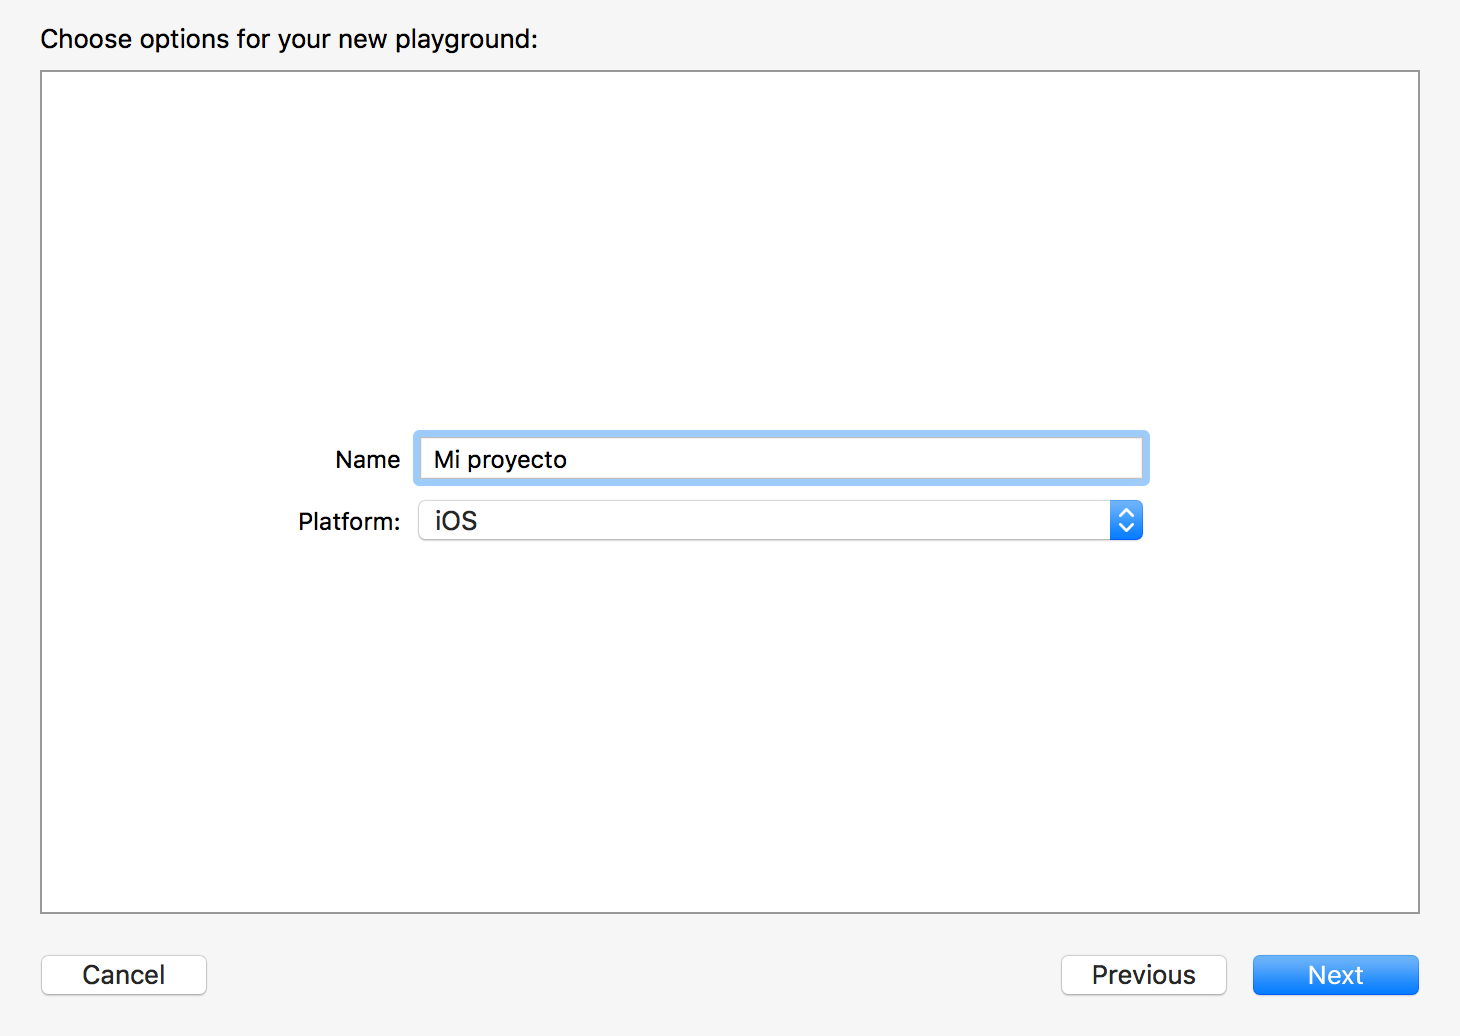Screen dimensions: 1460x1036
Task: Click the blue up-down chevron stepper beside iOS
Action: [1126, 520]
